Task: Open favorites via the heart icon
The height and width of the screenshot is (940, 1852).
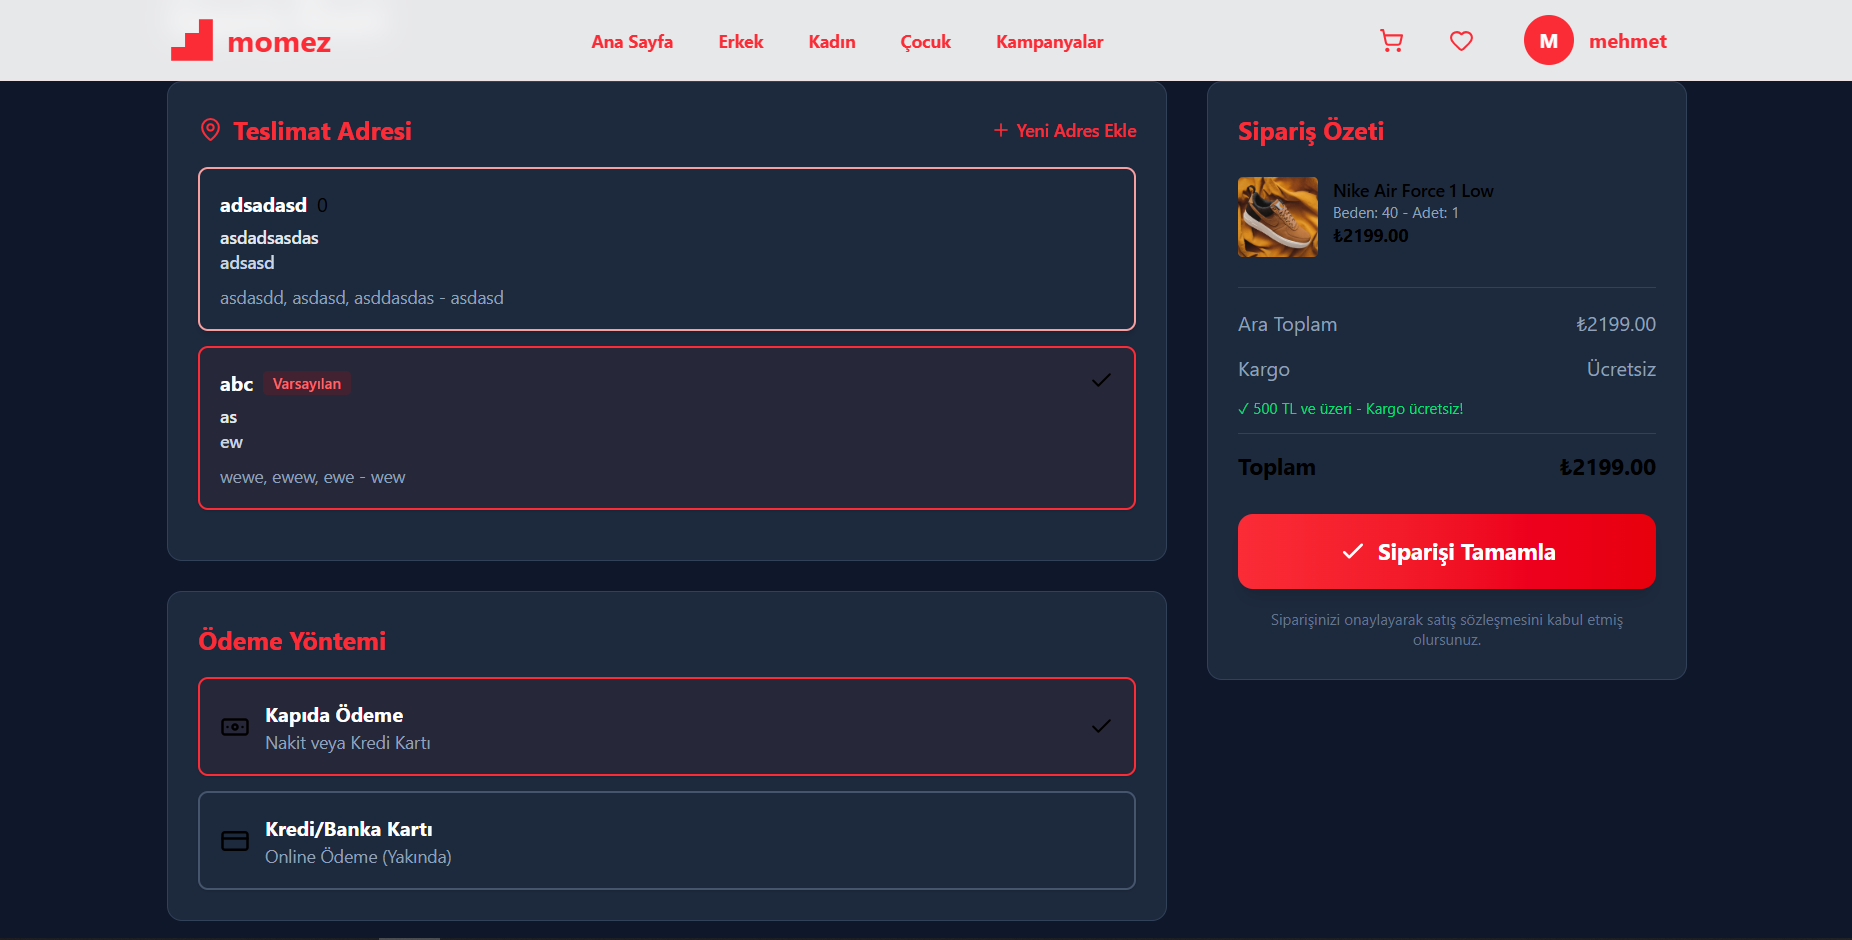Action: pyautogui.click(x=1461, y=41)
